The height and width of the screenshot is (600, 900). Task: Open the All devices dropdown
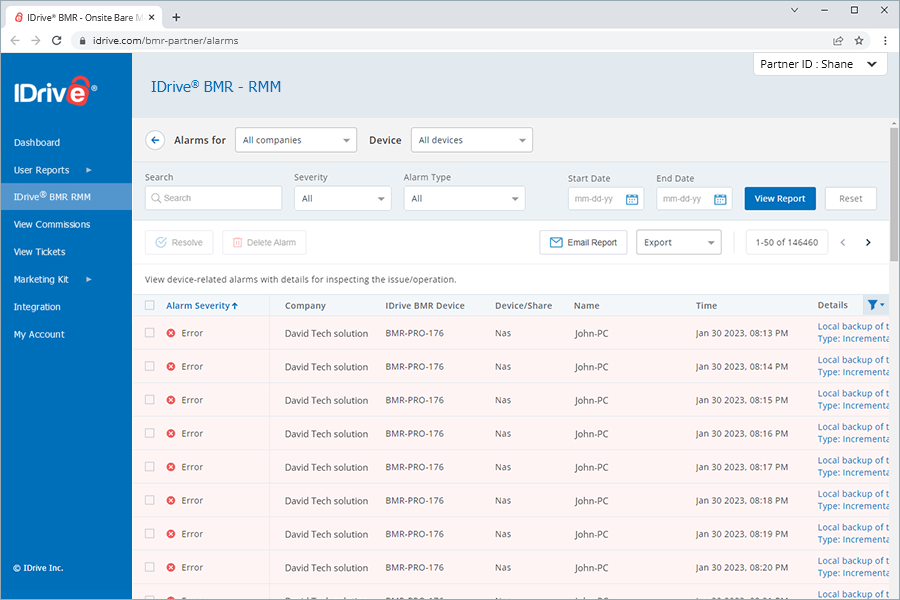coord(472,140)
